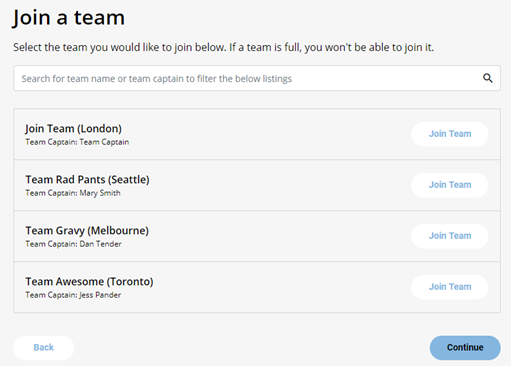The height and width of the screenshot is (366, 511).
Task: Click the captain line under the London listing
Action: (77, 142)
